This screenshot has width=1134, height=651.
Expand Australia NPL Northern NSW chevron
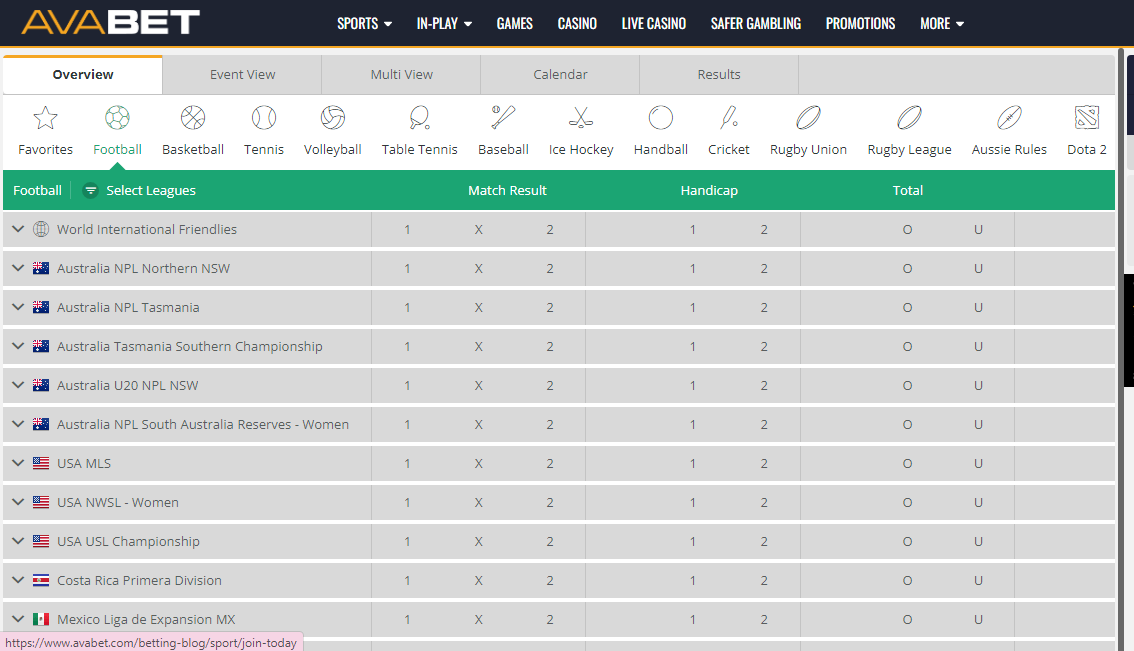18,268
